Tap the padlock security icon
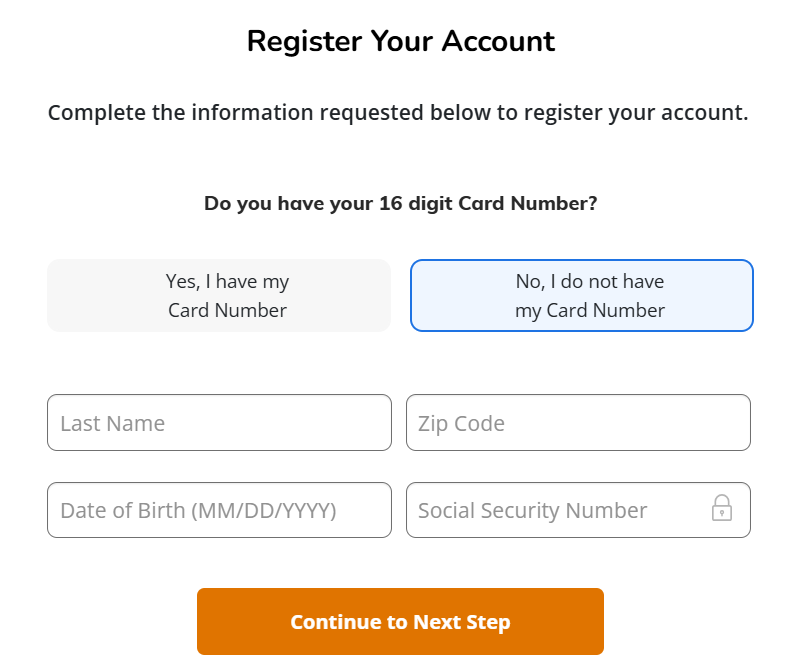The width and height of the screenshot is (801, 672). (x=722, y=508)
